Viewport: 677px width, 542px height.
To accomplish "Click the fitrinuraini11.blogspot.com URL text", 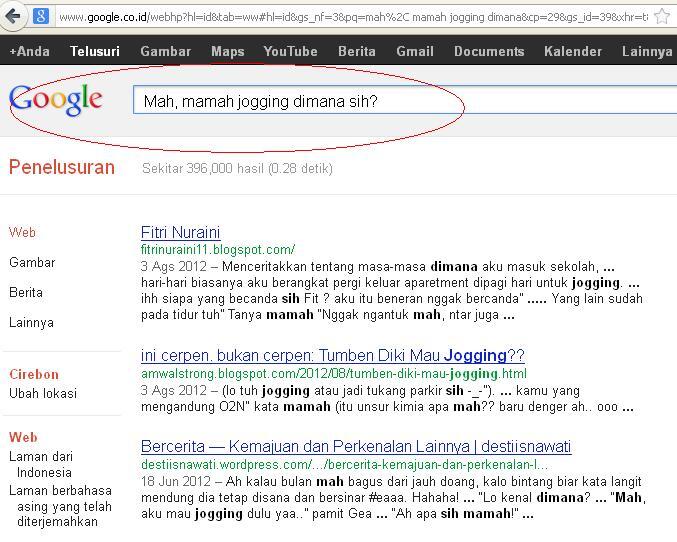I will 218,250.
